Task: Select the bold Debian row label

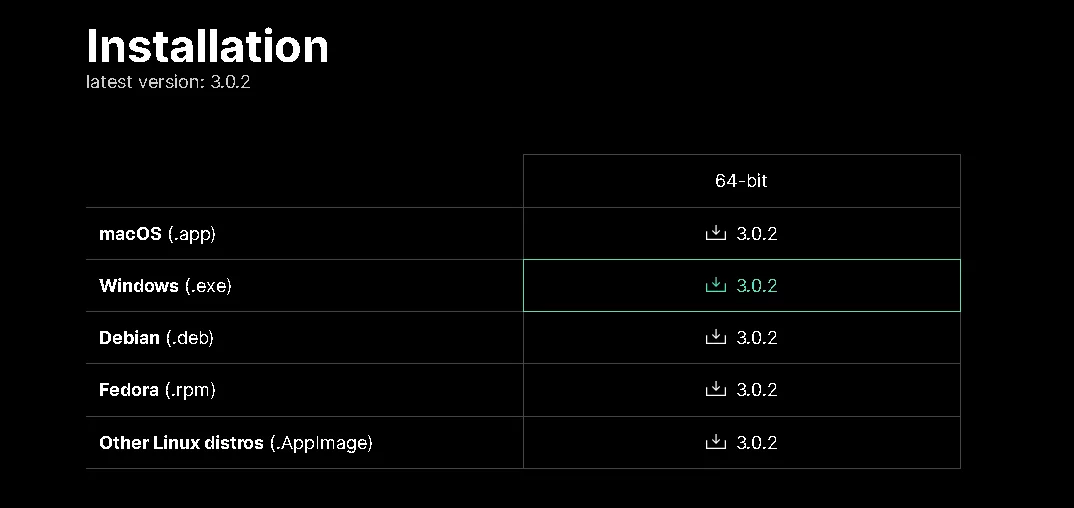Action: 129,338
